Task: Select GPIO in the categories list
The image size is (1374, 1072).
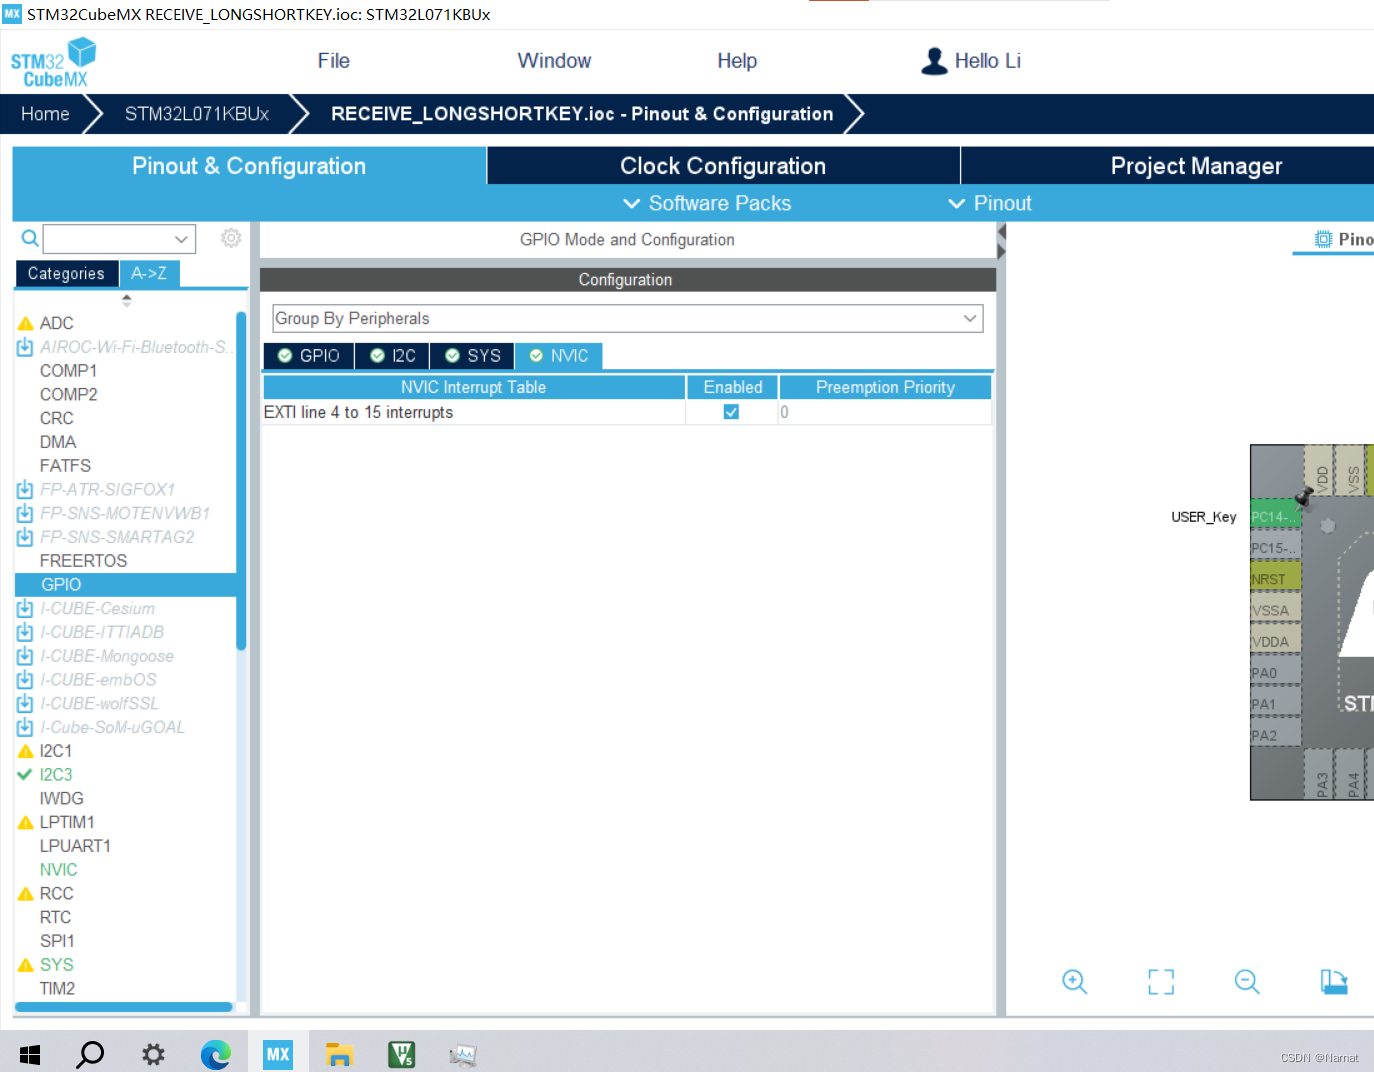Action: point(126,585)
